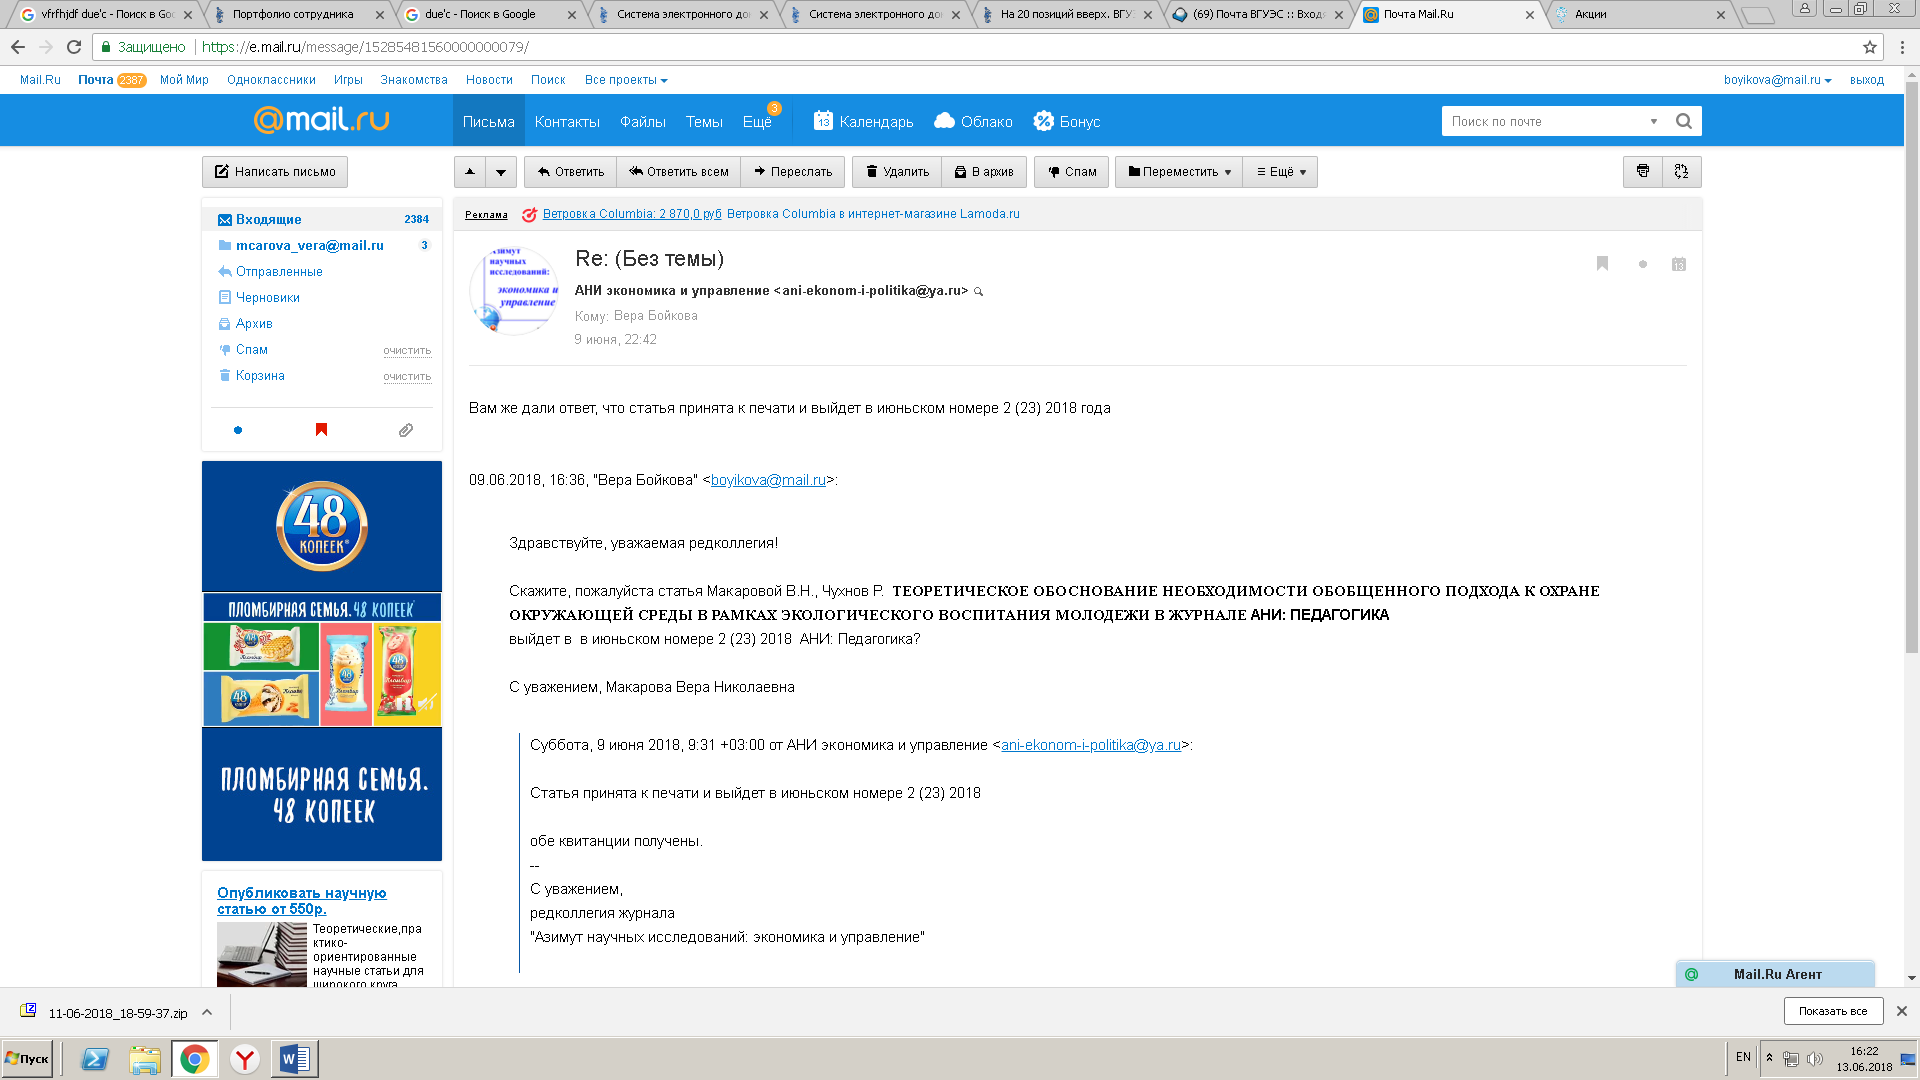
Task: Open the Ещё toolbar dropdown
Action: tap(1281, 172)
